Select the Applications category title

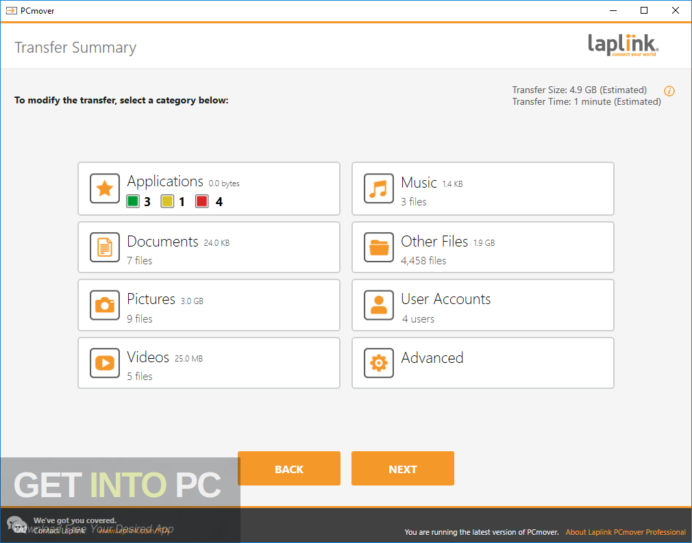click(x=165, y=181)
